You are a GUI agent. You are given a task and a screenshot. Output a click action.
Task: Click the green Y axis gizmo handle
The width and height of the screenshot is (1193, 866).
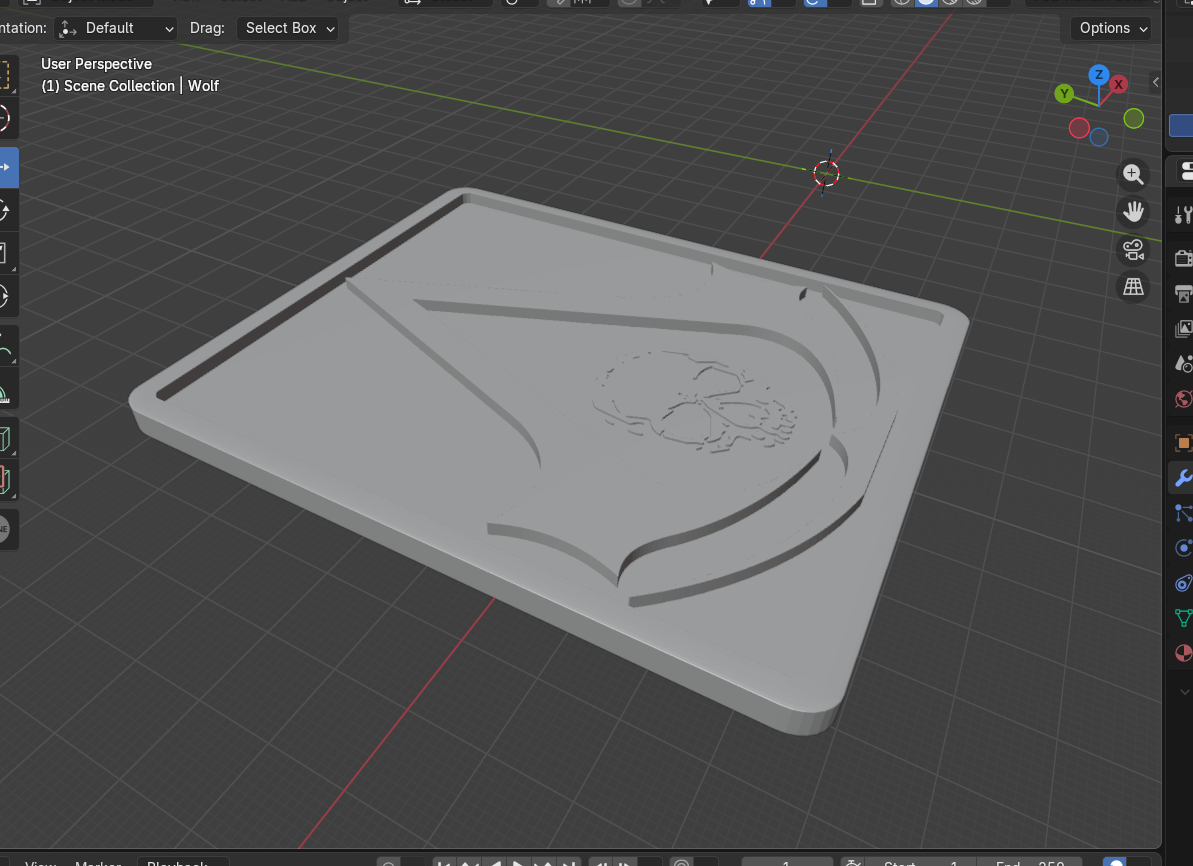tap(1064, 94)
